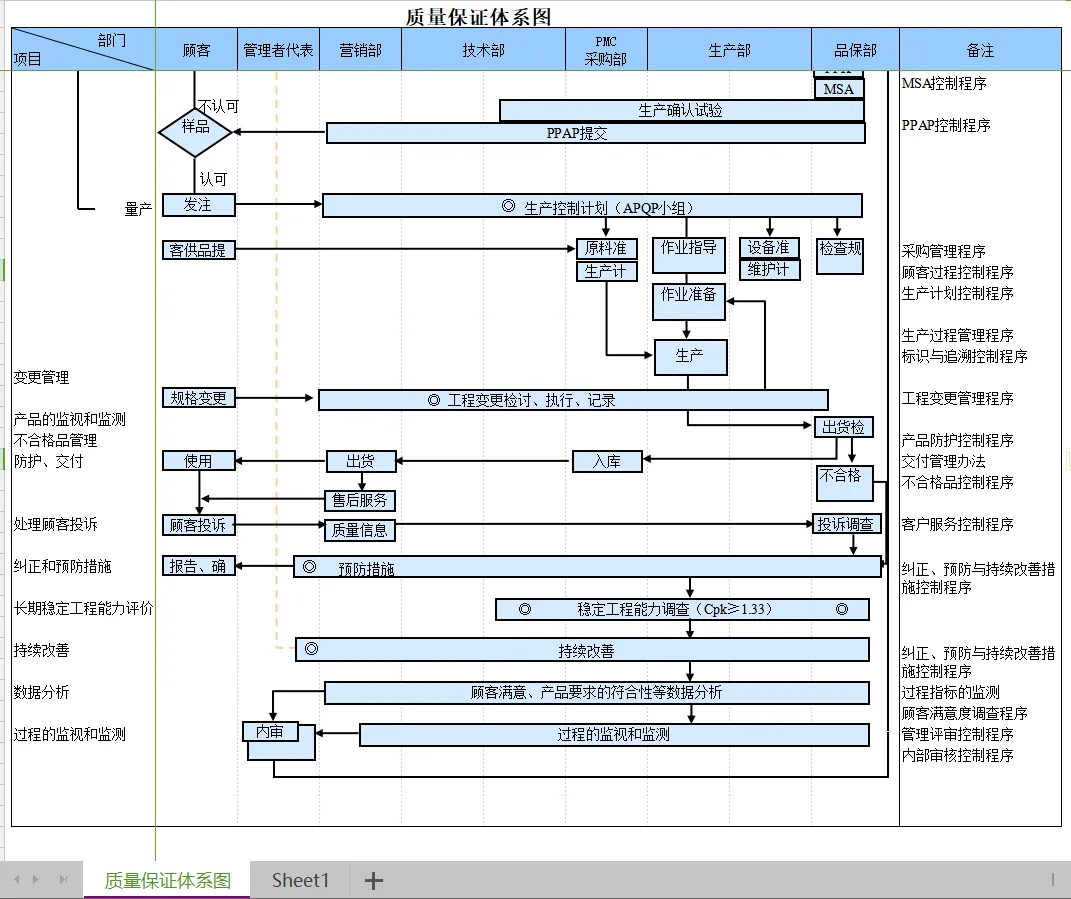Image resolution: width=1071 pixels, height=899 pixels.
Task: Click the 顾客 column header
Action: pos(197,50)
